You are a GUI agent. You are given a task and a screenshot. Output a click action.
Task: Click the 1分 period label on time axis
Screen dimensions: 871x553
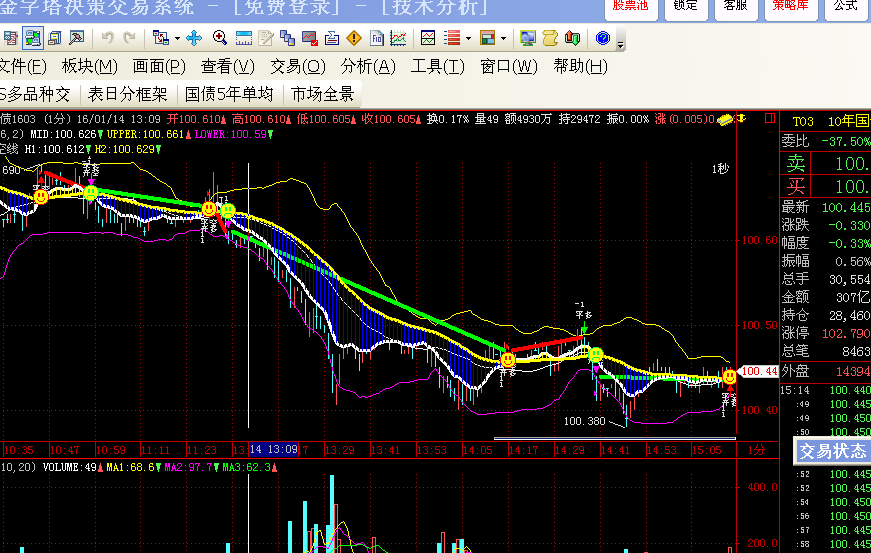point(756,450)
